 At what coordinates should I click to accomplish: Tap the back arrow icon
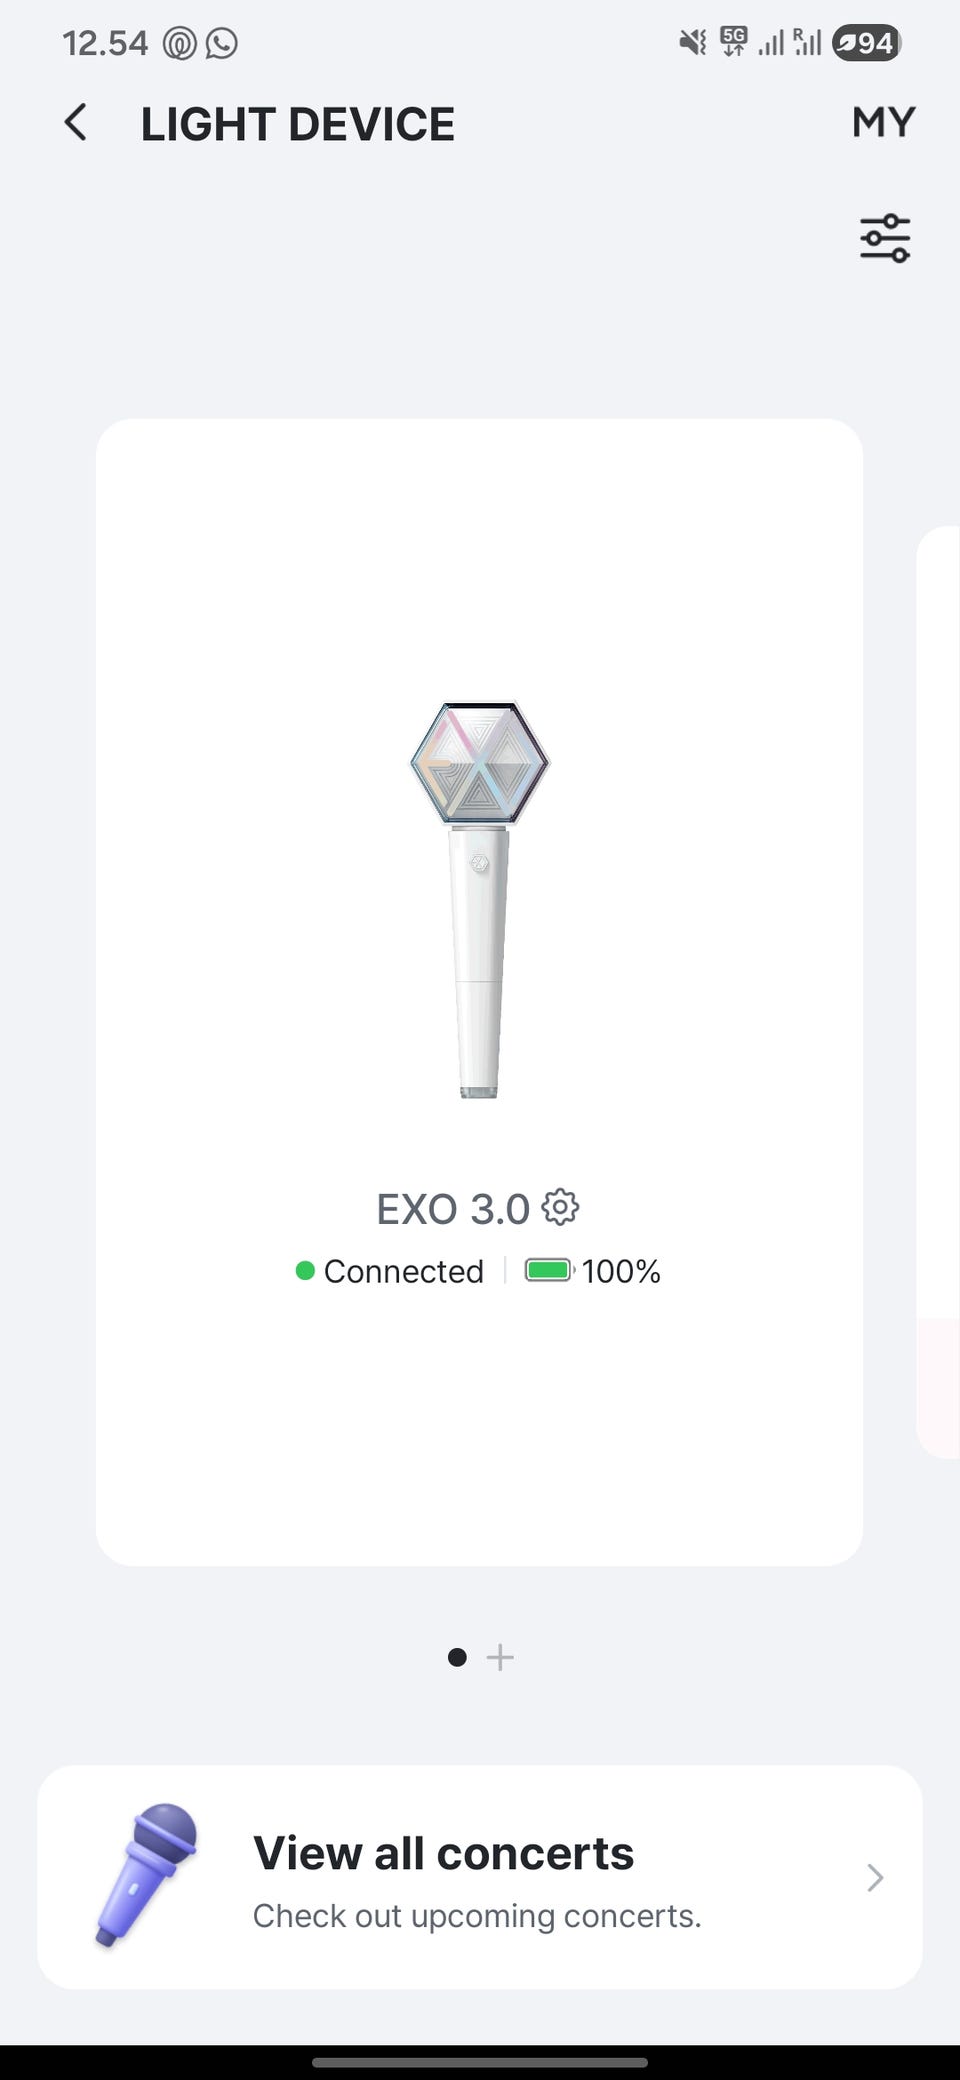75,123
